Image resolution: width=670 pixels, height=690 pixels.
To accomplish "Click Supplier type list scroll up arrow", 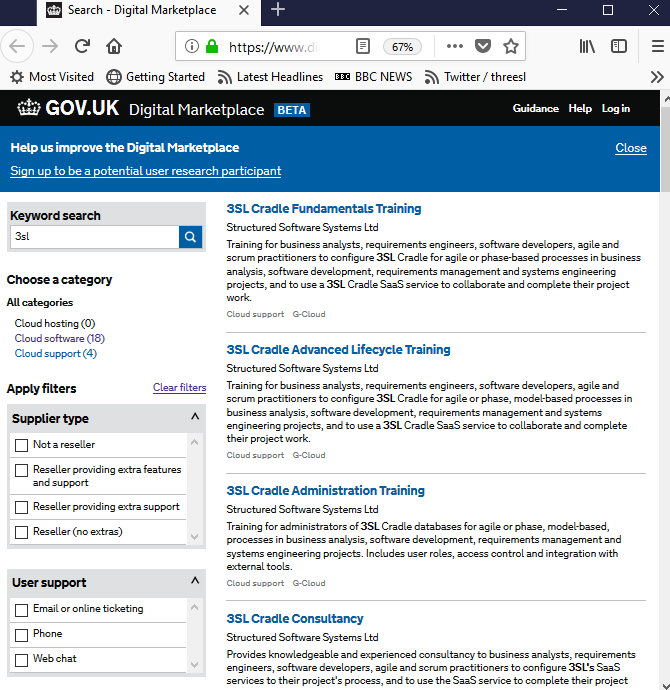I will pos(195,442).
